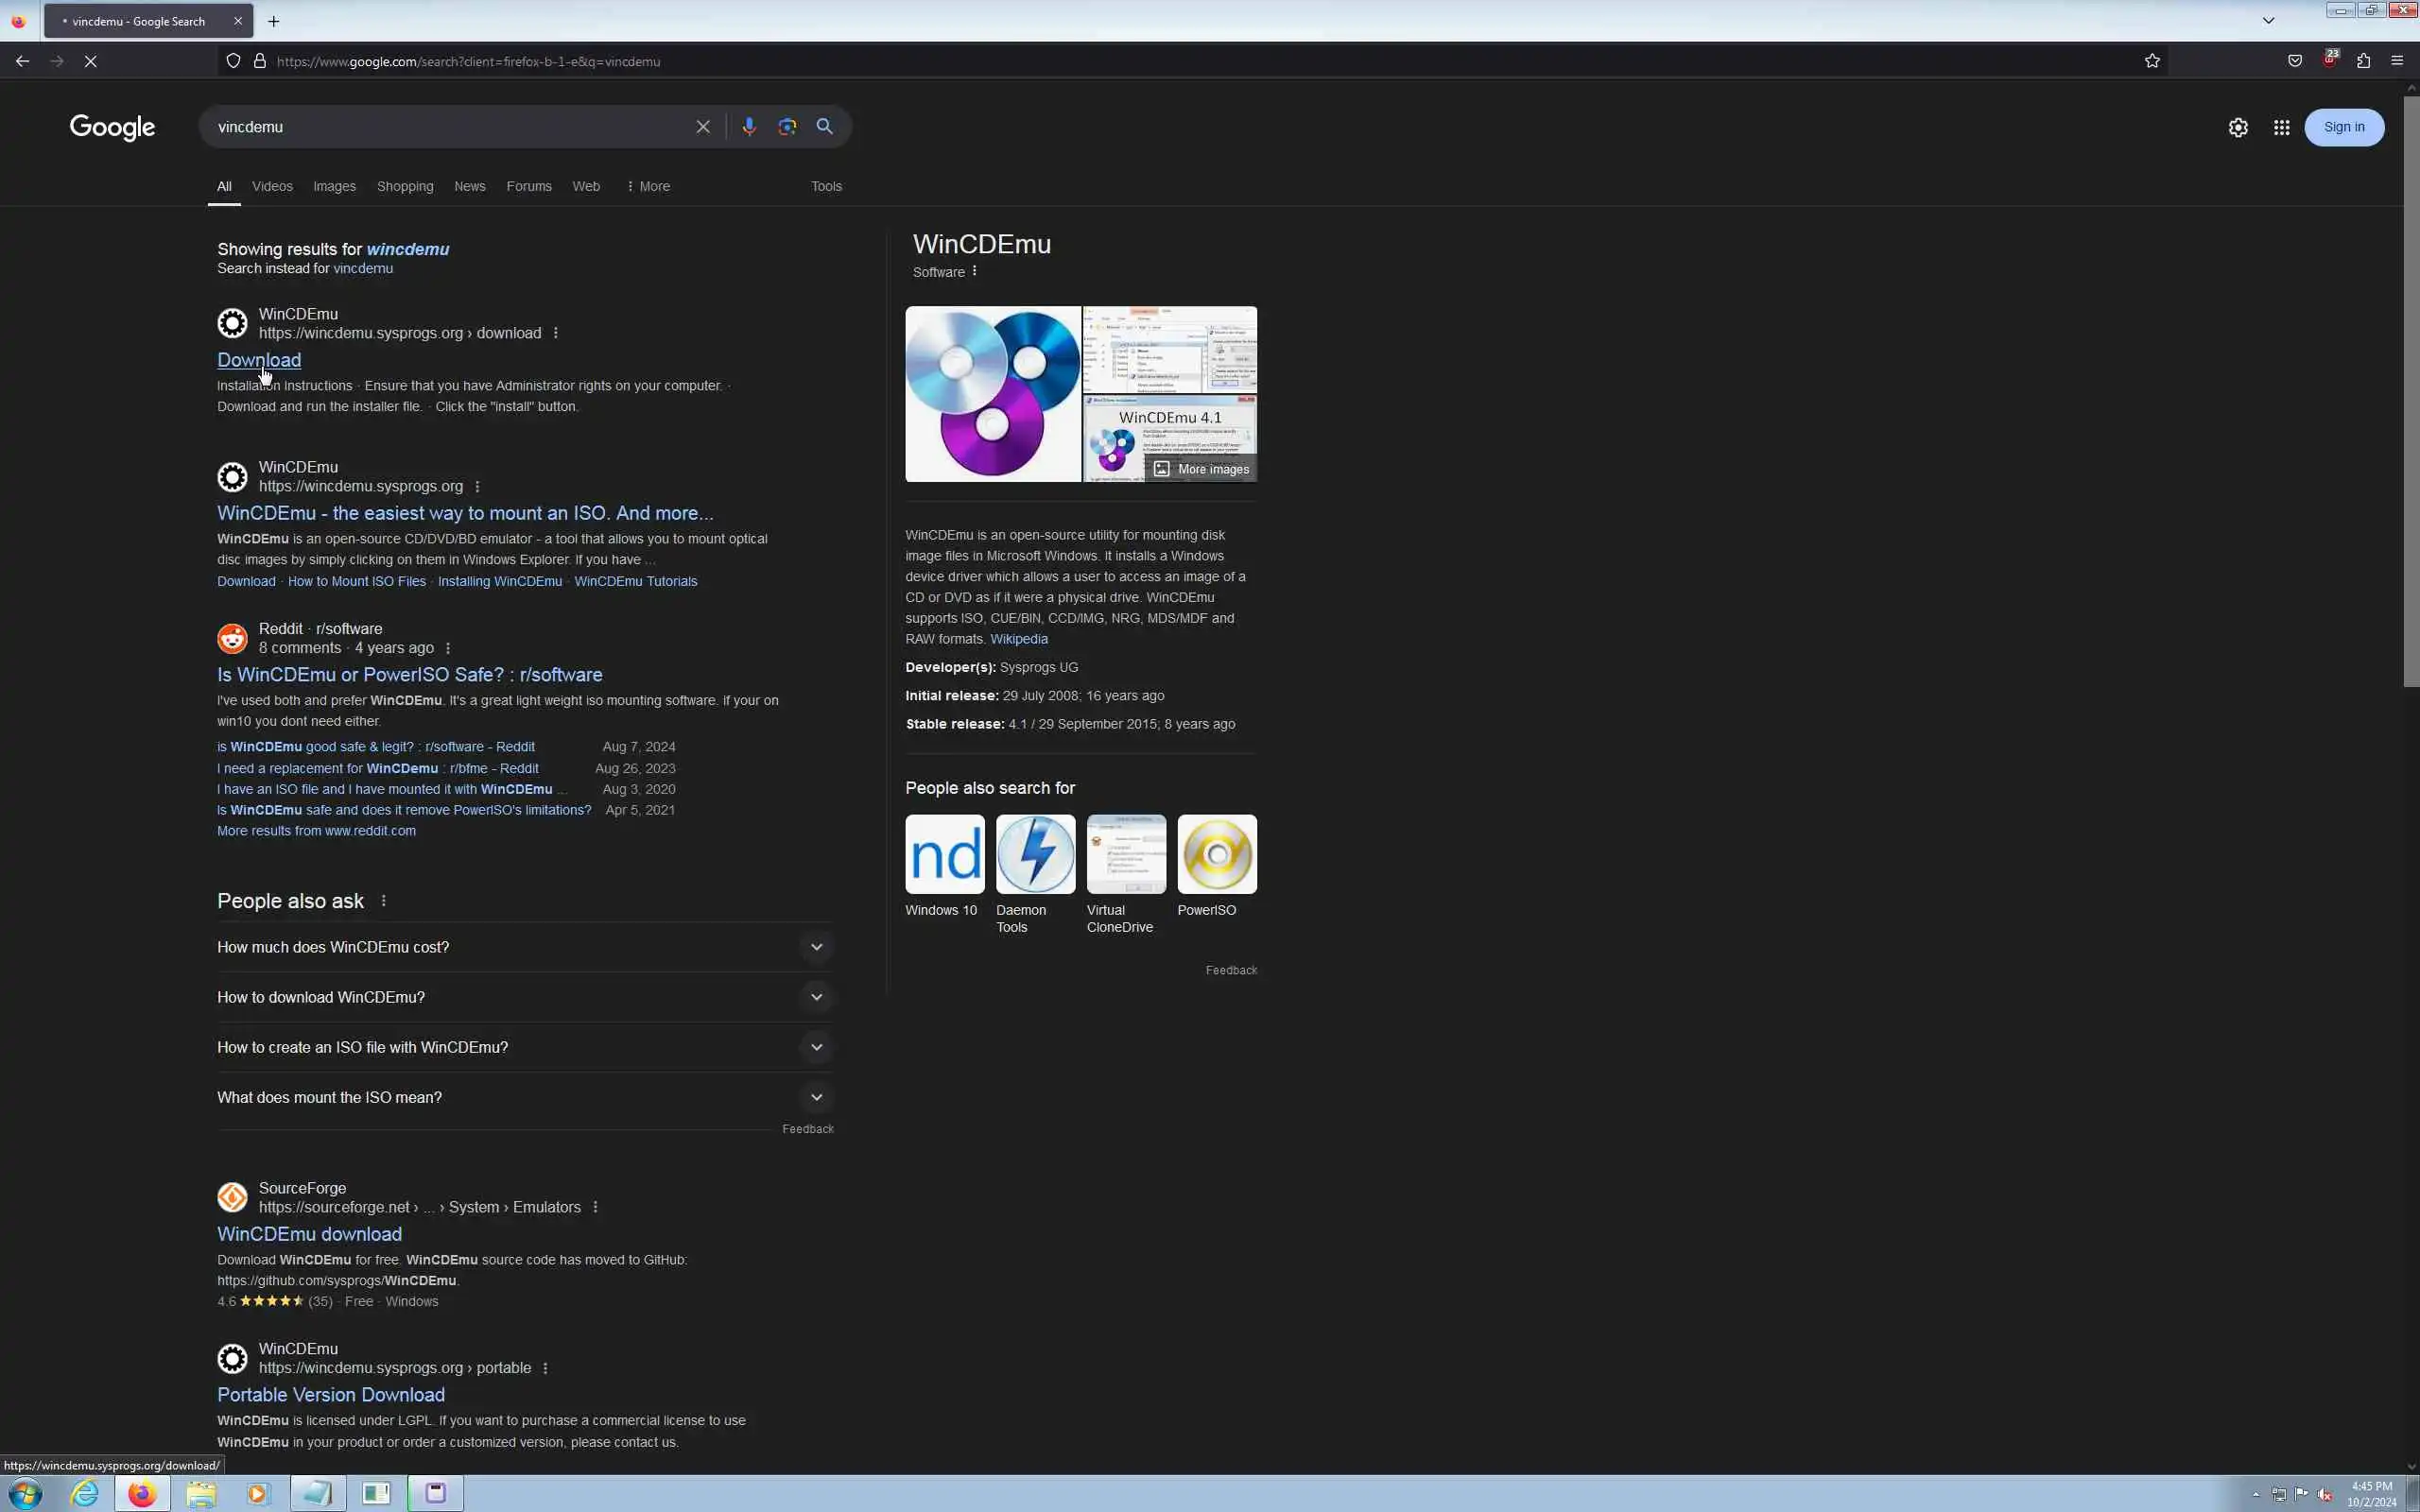Open the Google apps grid

coord(2281,128)
